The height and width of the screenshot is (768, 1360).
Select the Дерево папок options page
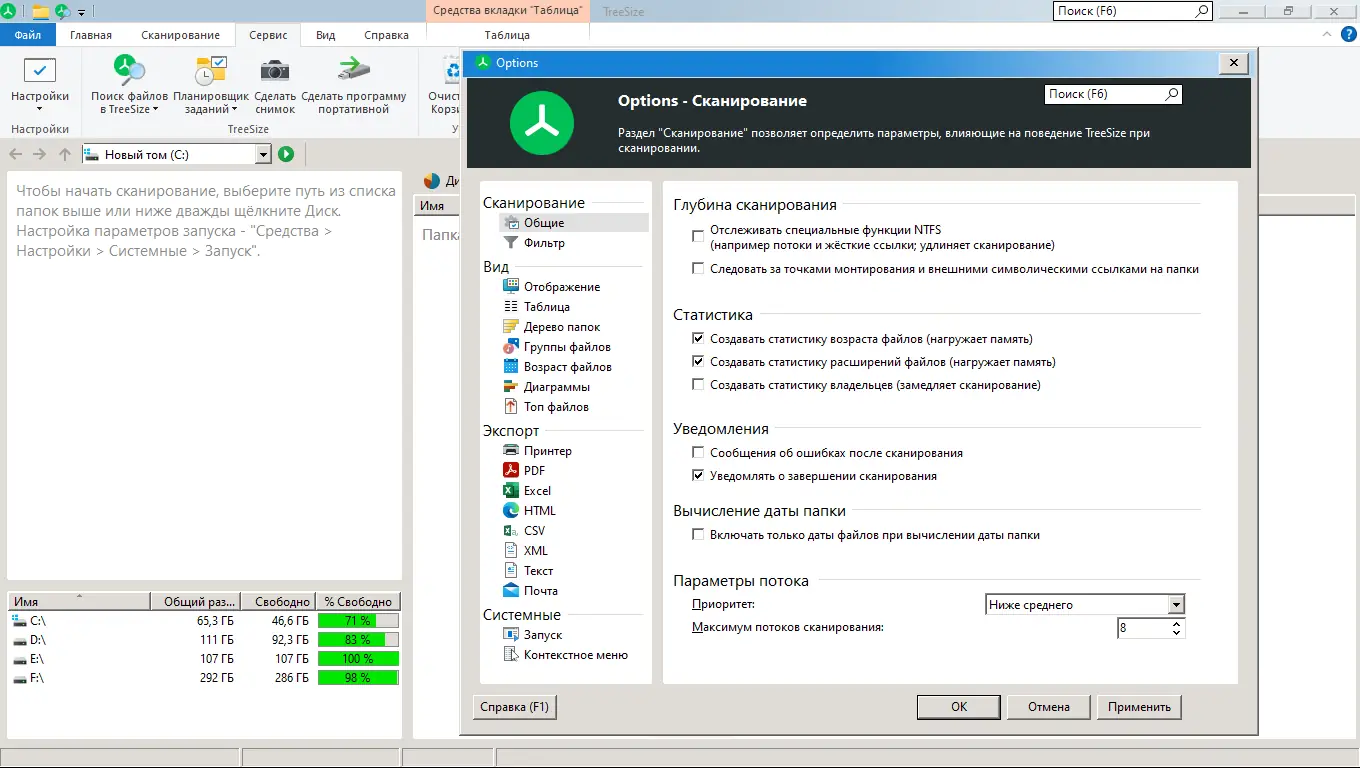click(x=562, y=327)
